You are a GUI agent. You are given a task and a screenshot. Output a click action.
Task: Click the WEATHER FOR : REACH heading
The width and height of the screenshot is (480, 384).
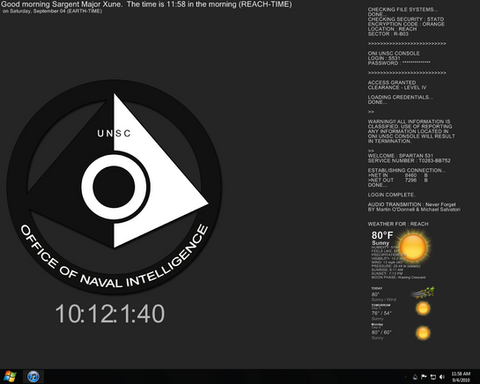point(398,224)
